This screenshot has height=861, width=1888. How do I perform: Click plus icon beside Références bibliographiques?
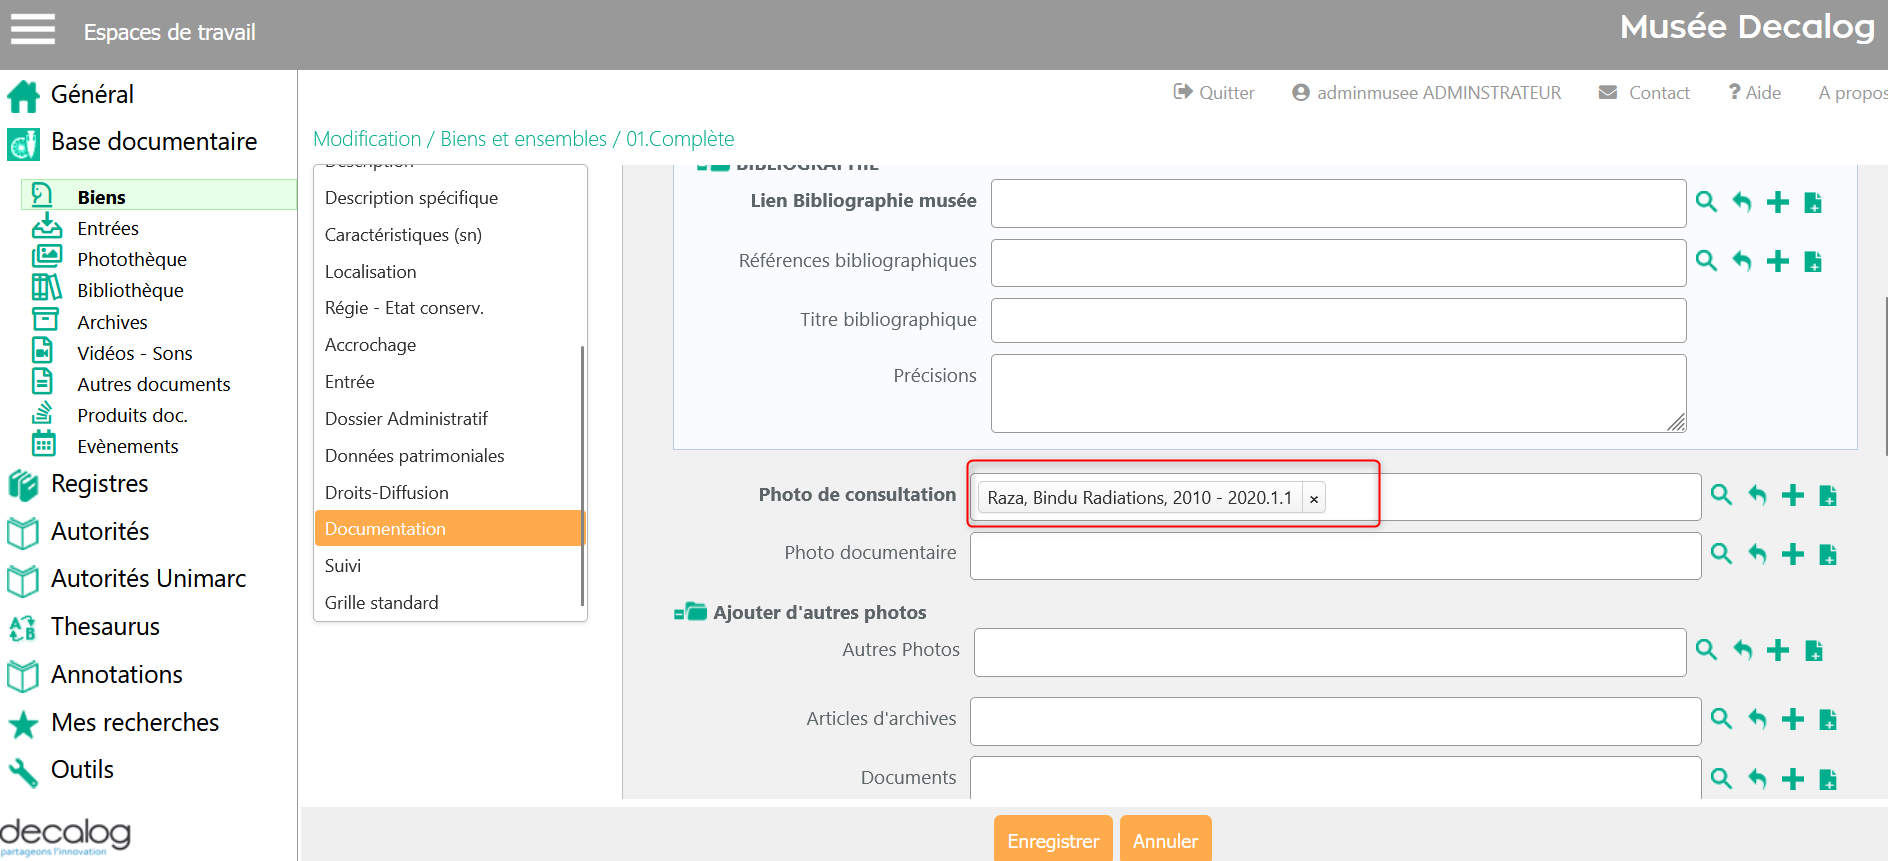(1778, 262)
